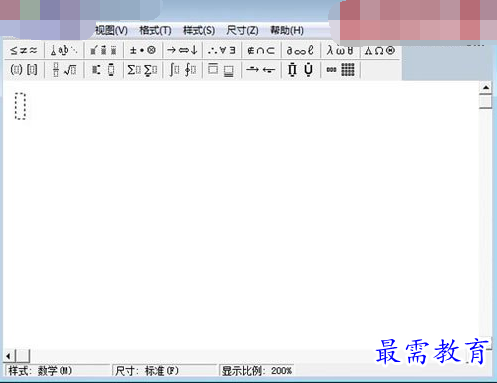
Task: Open the embellishments palette
Action: (103, 50)
